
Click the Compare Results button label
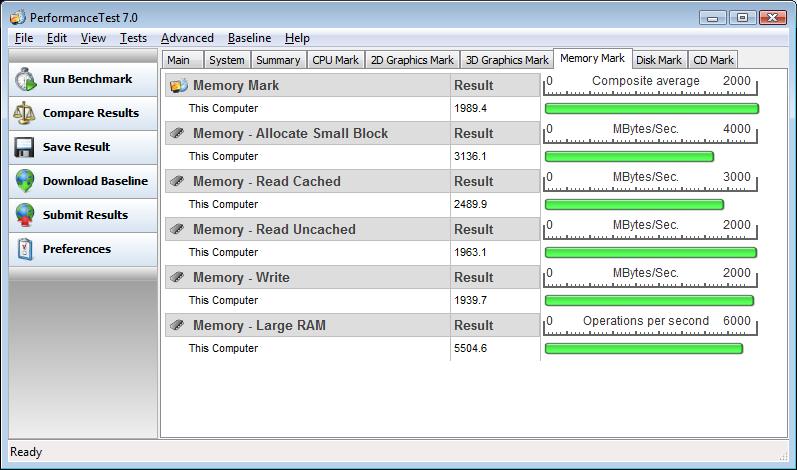90,113
